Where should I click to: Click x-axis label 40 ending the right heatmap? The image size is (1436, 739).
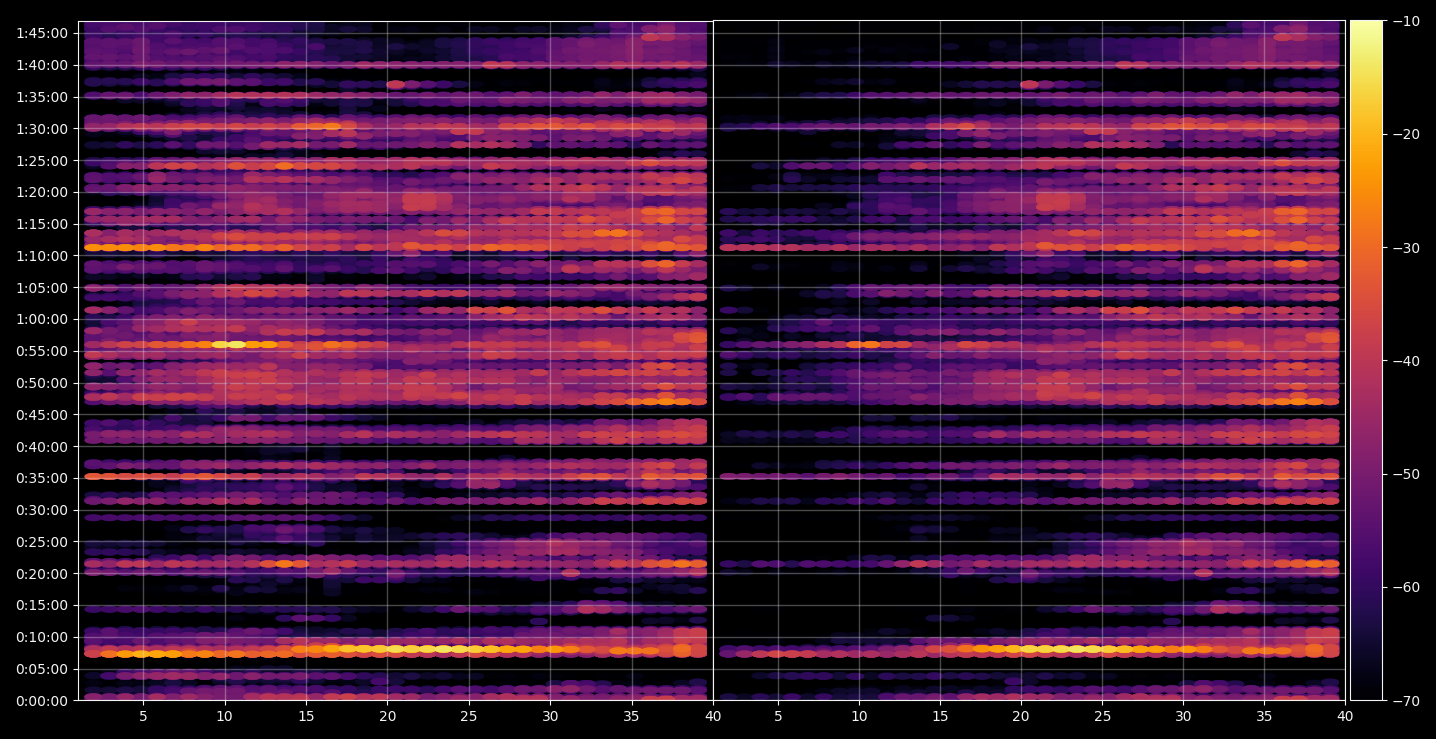click(1346, 717)
